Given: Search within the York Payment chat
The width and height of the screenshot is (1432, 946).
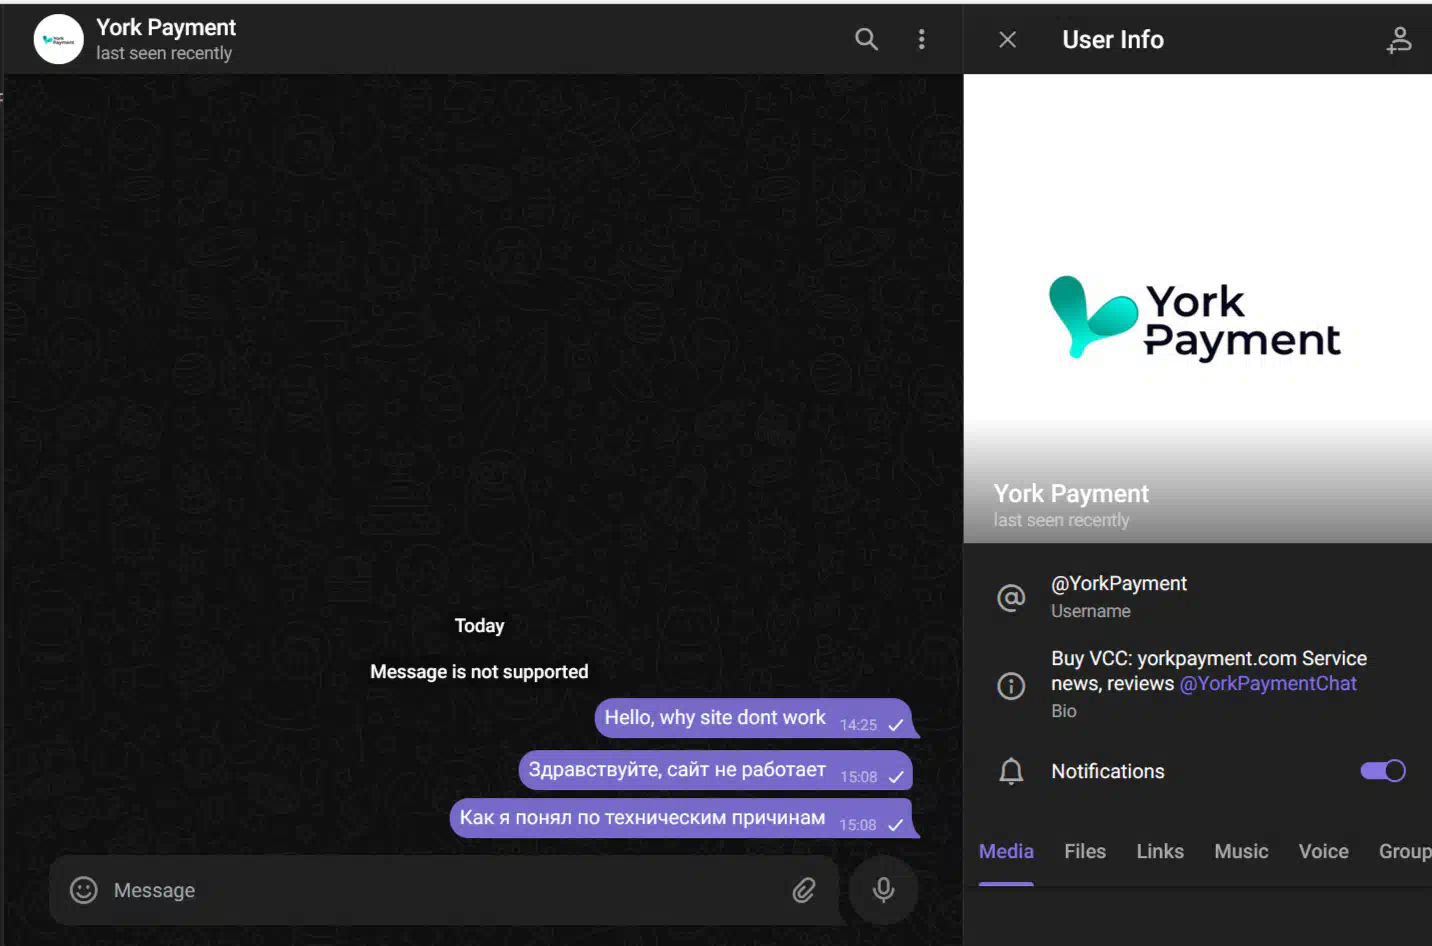Looking at the screenshot, I should pyautogui.click(x=866, y=39).
